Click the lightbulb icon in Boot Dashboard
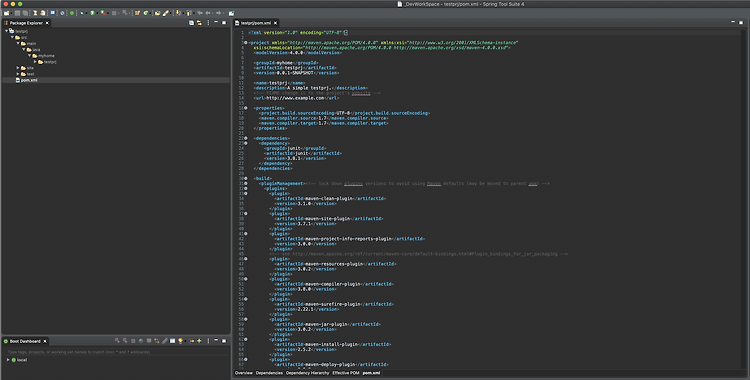 180,341
